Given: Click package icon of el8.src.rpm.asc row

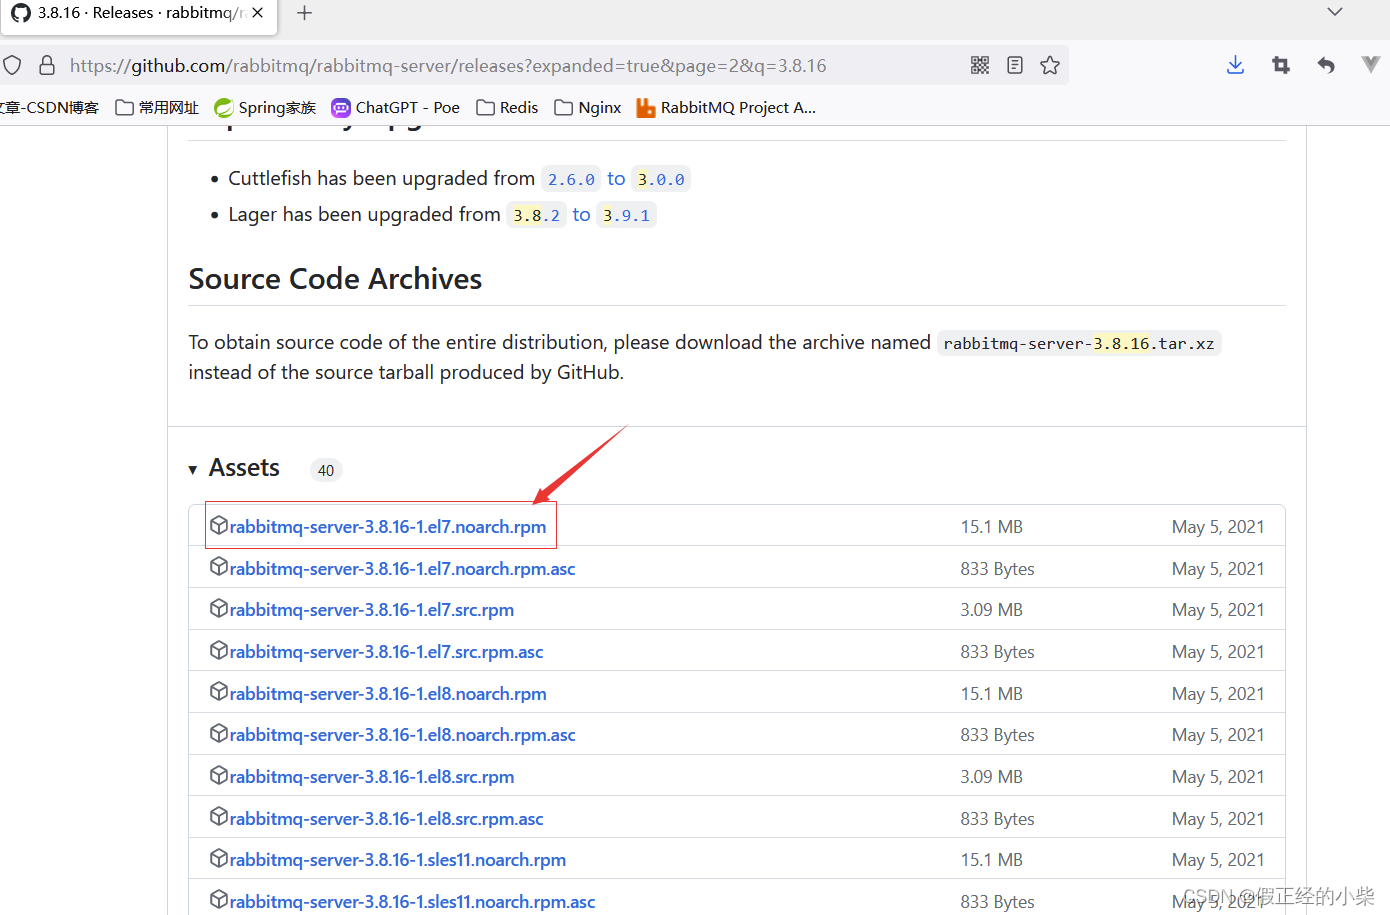Looking at the screenshot, I should 219,817.
